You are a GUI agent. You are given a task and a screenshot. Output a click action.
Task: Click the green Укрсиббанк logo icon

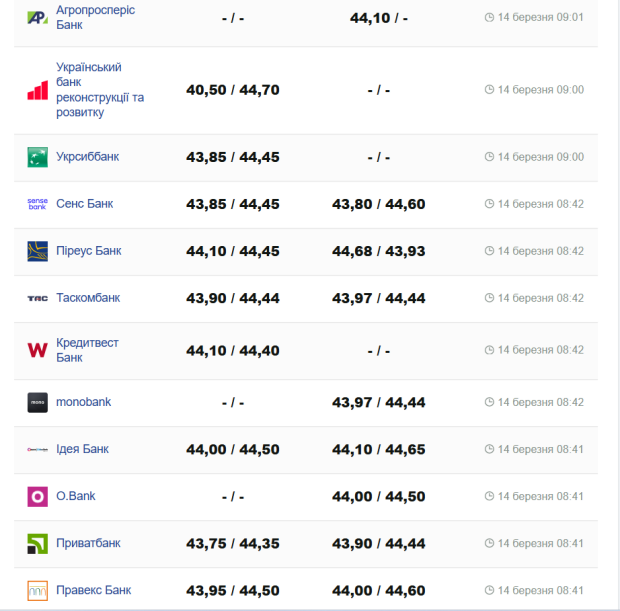pos(37,157)
